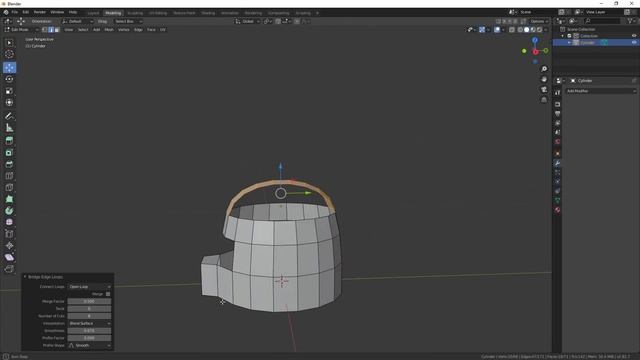Select the Smooth tool
The width and height of the screenshot is (640, 360).
click(x=9, y=222)
